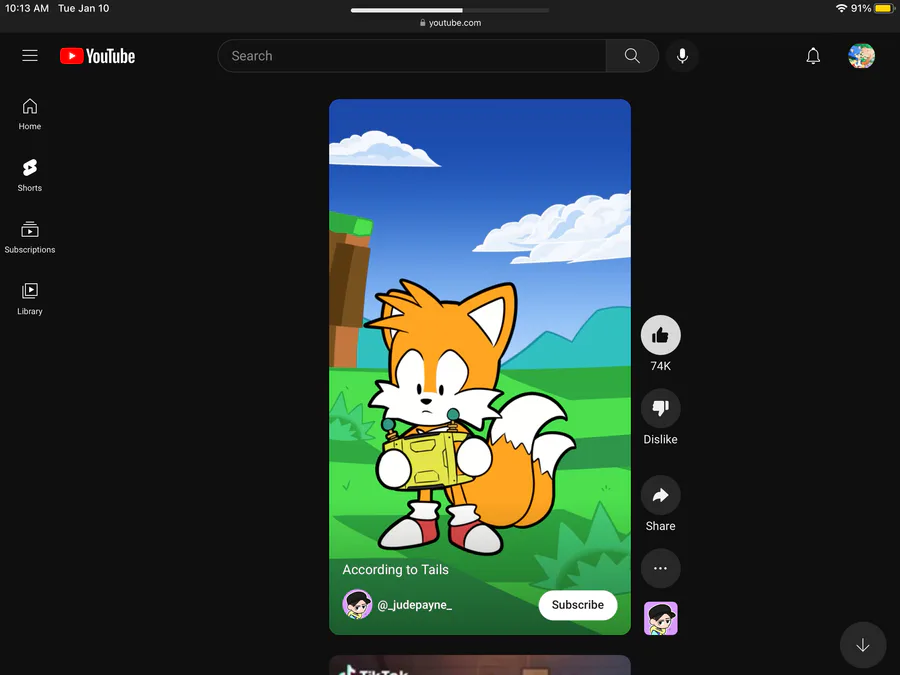The image size is (900, 675).
Task: Check the battery status icon
Action: click(885, 8)
